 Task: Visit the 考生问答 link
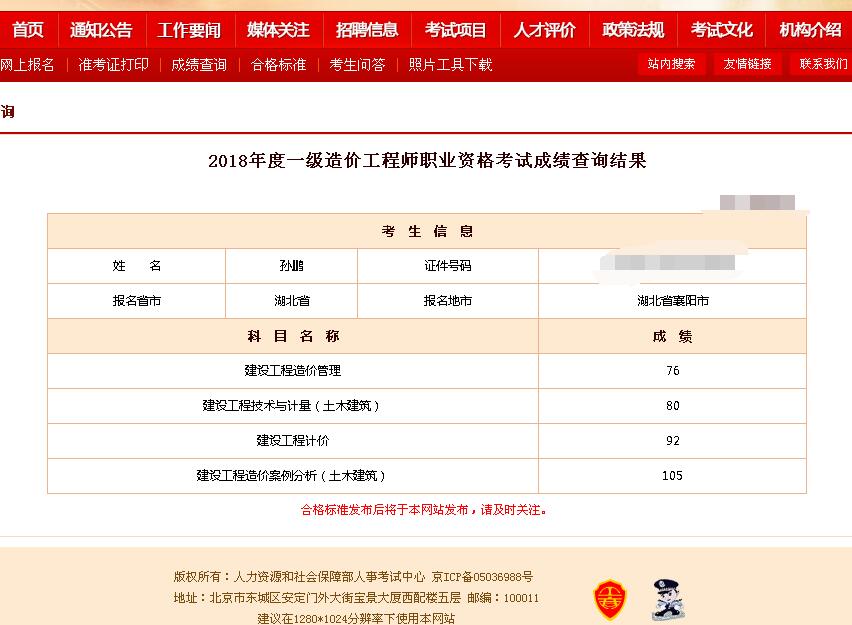[x=357, y=65]
